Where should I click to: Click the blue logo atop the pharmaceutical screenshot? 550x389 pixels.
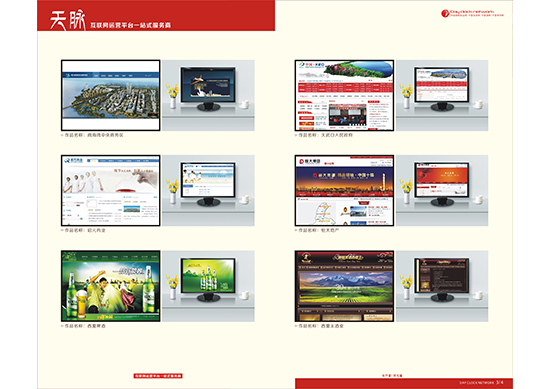click(74, 160)
